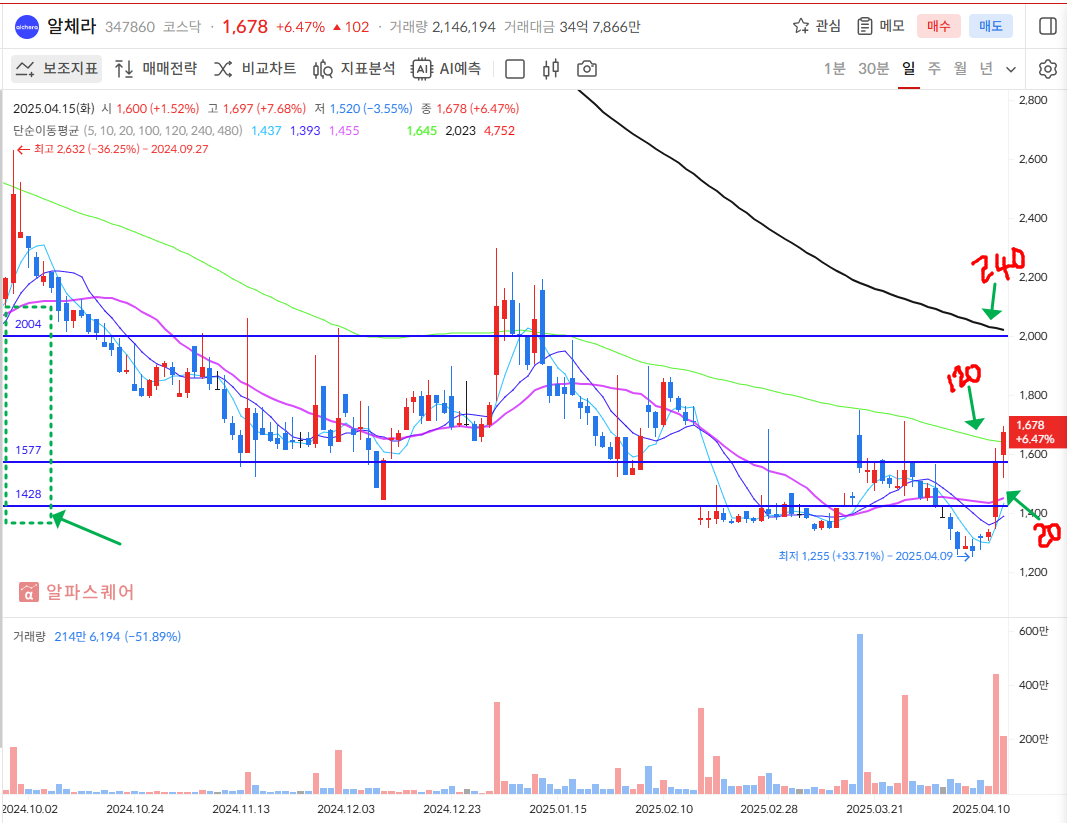Open the 메모 note tool
This screenshot has width=1067, height=823.
click(881, 27)
